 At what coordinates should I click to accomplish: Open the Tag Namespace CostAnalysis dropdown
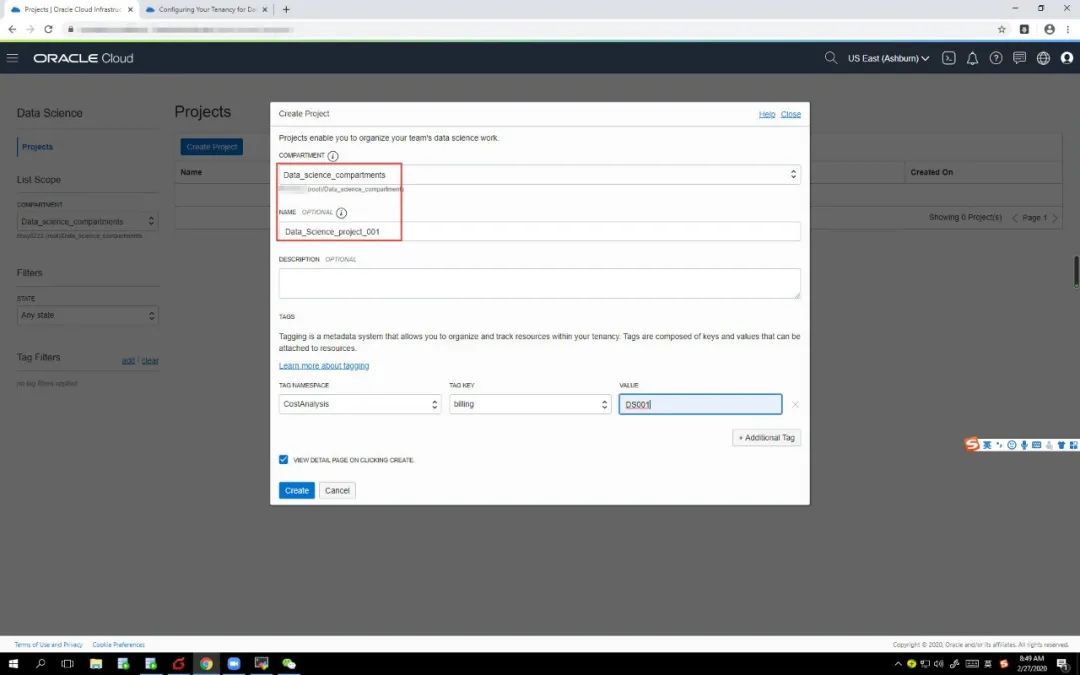click(360, 404)
